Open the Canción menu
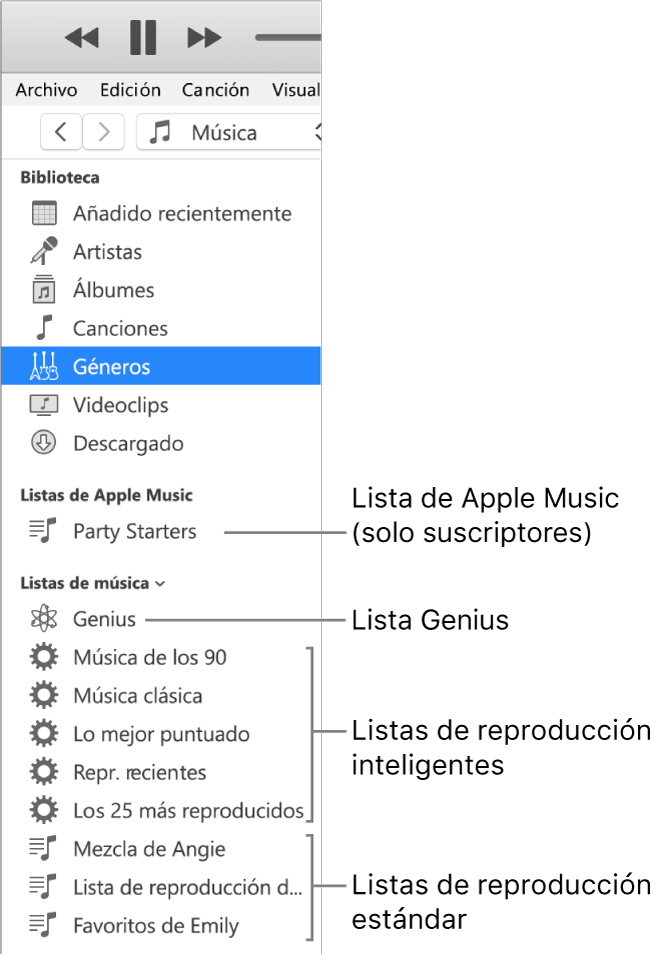660x955 pixels. point(215,89)
